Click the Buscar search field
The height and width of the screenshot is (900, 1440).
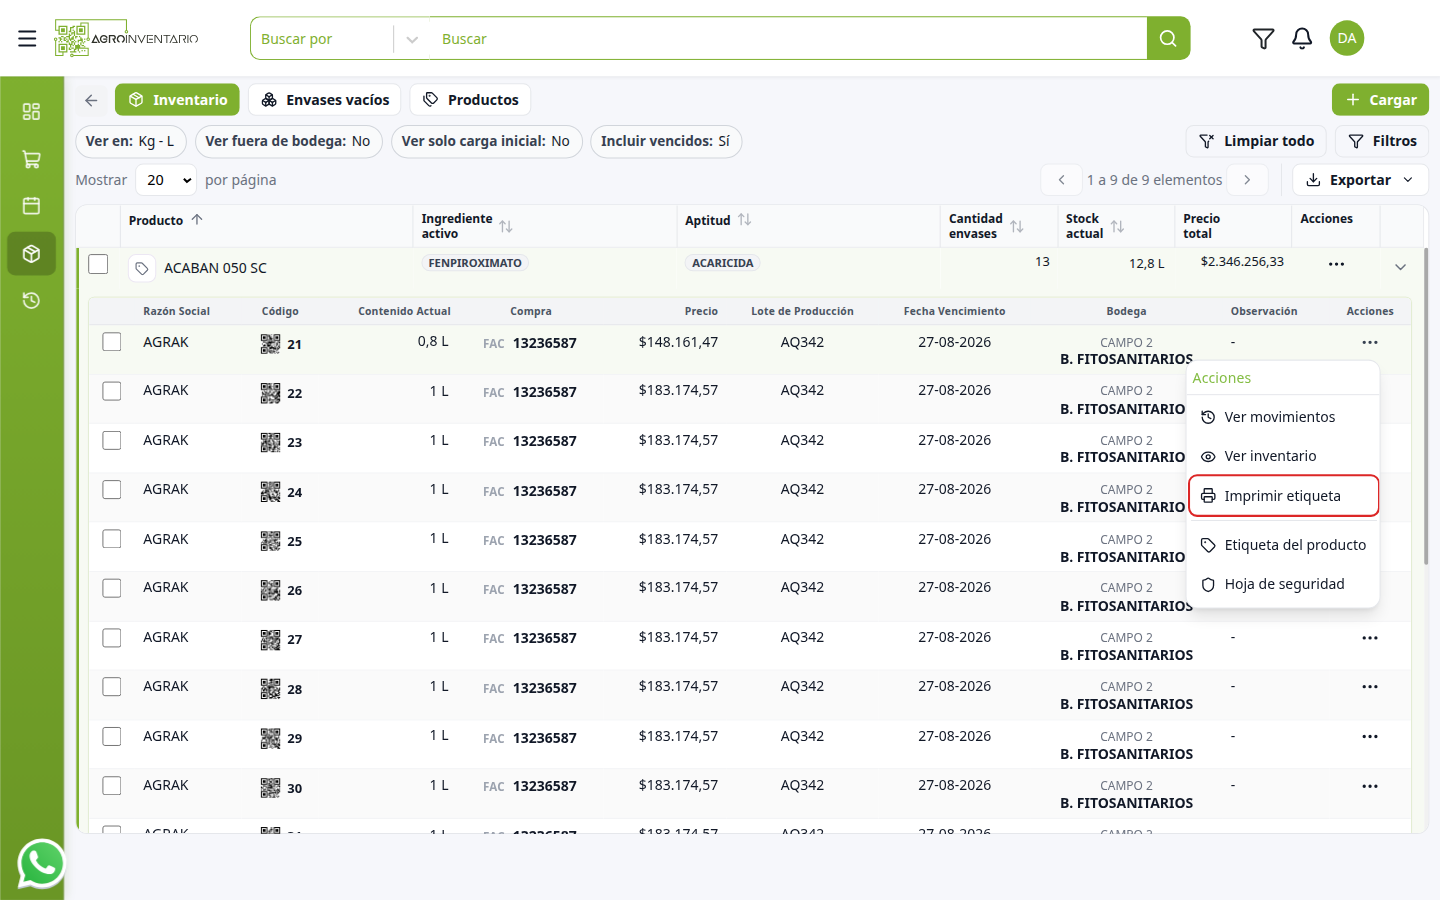pyautogui.click(x=788, y=39)
